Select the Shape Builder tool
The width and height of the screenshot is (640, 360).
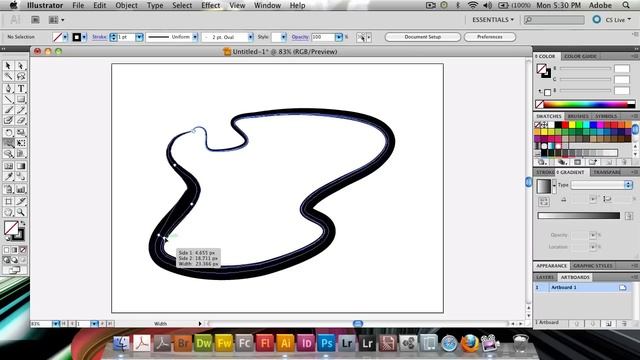(x=8, y=153)
